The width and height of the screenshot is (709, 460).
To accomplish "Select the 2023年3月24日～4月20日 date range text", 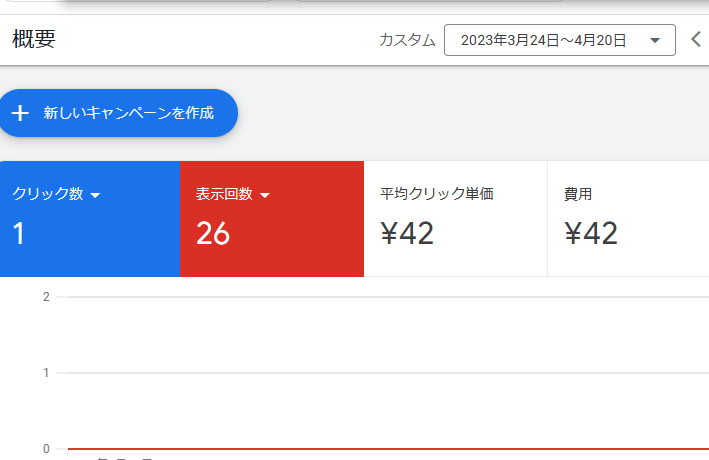I will coord(543,41).
